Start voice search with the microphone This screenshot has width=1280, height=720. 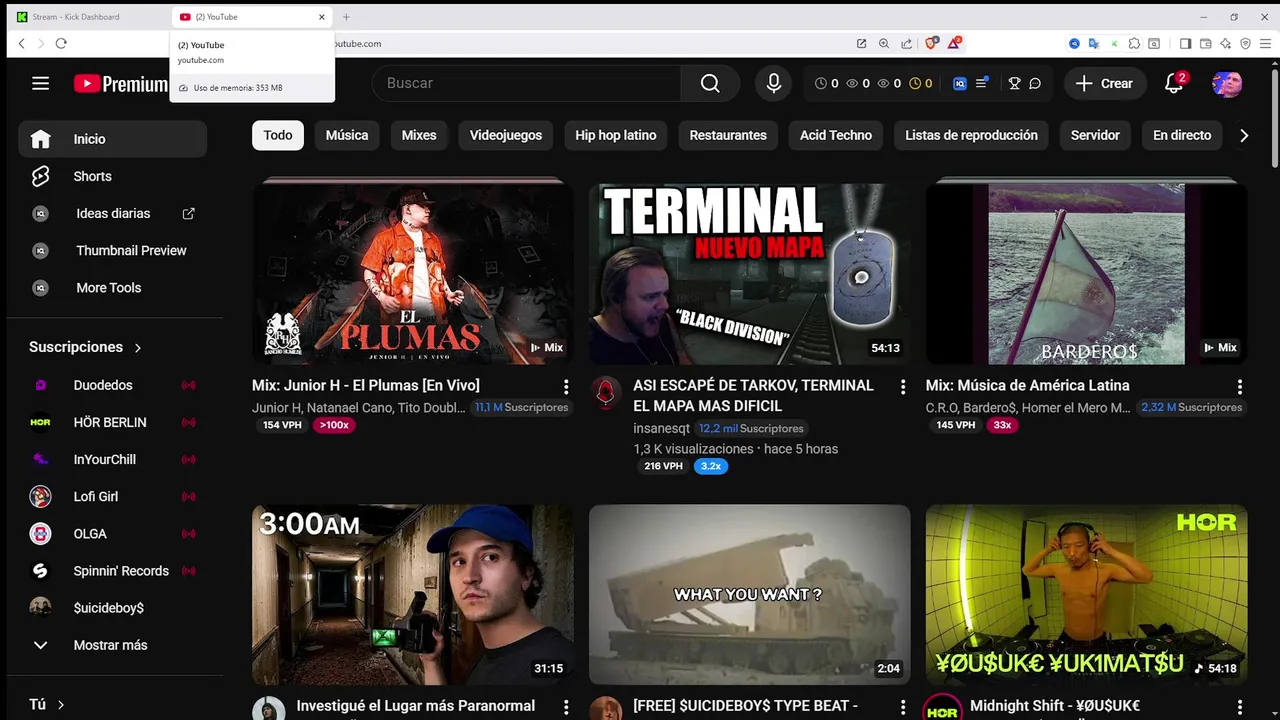pyautogui.click(x=773, y=84)
